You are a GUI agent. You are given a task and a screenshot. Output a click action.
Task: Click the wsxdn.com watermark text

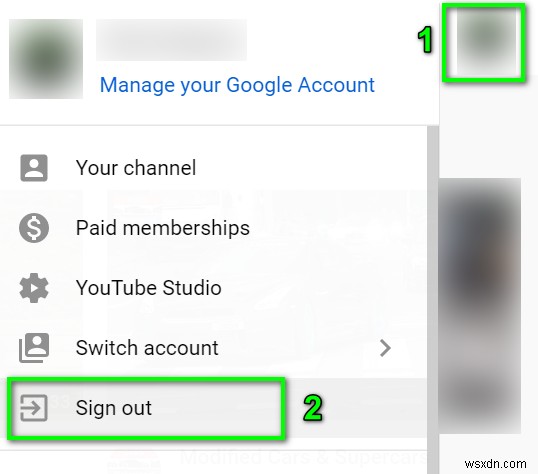[495, 464]
